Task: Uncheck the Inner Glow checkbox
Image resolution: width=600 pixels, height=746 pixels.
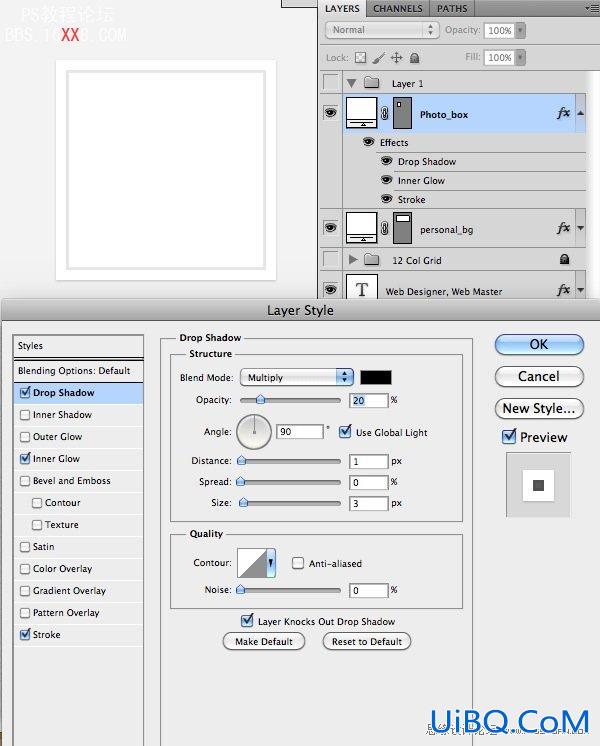Action: click(x=25, y=459)
